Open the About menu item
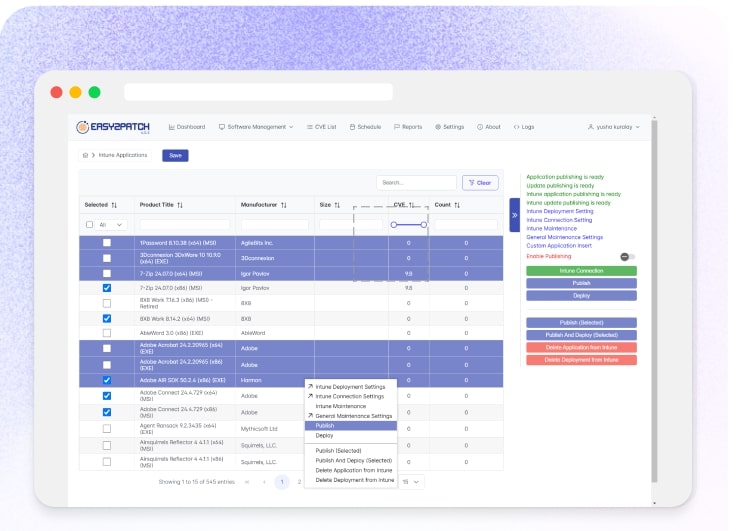This screenshot has width=752, height=531. pos(489,127)
